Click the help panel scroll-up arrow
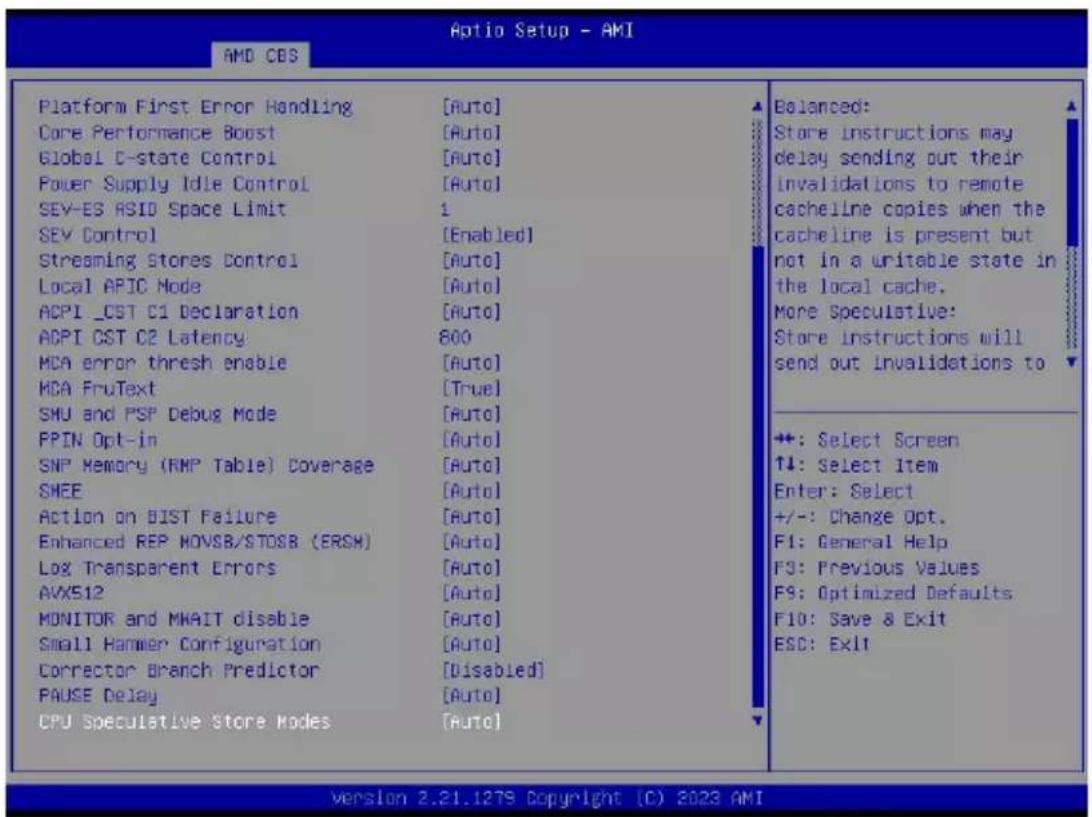Screen dimensions: 1092x817 [1072, 107]
